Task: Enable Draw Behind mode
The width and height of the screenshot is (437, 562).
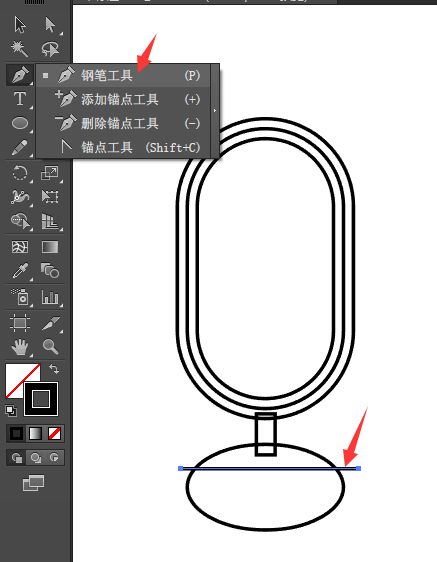Action: click(35, 458)
